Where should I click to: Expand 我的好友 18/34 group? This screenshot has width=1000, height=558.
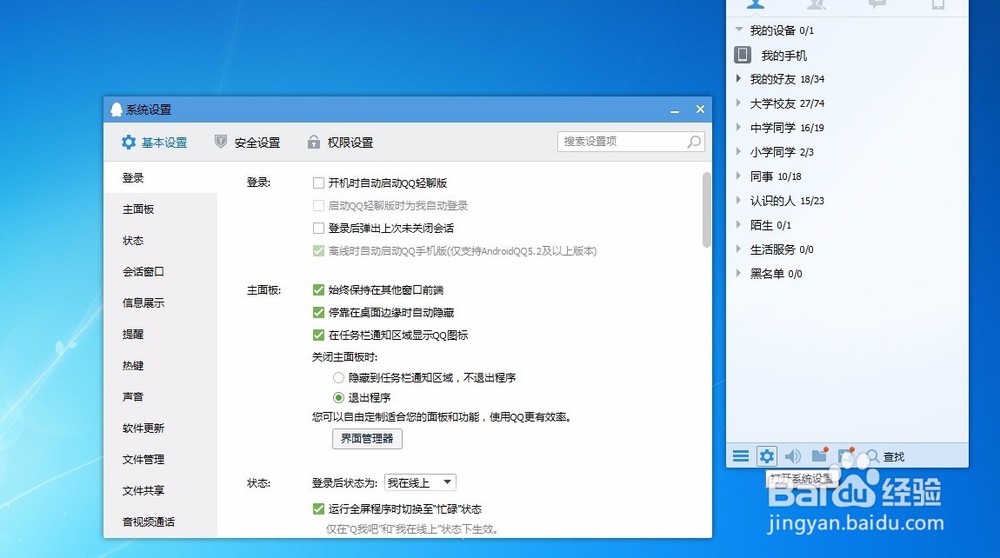pos(739,78)
